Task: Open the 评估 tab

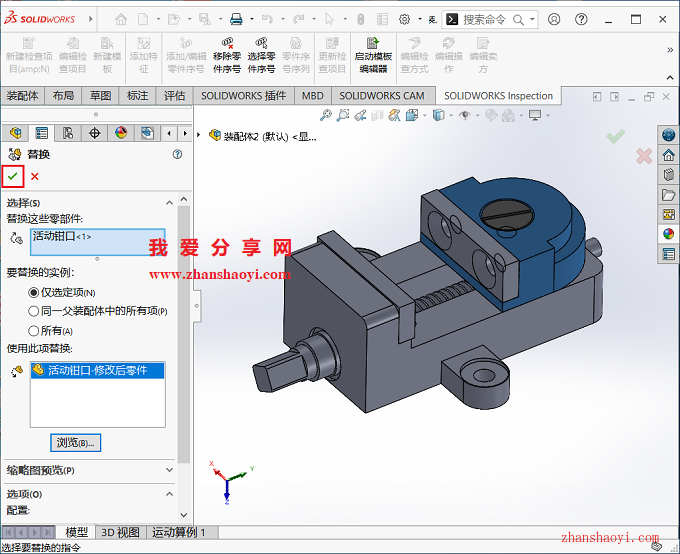Action: 174,95
